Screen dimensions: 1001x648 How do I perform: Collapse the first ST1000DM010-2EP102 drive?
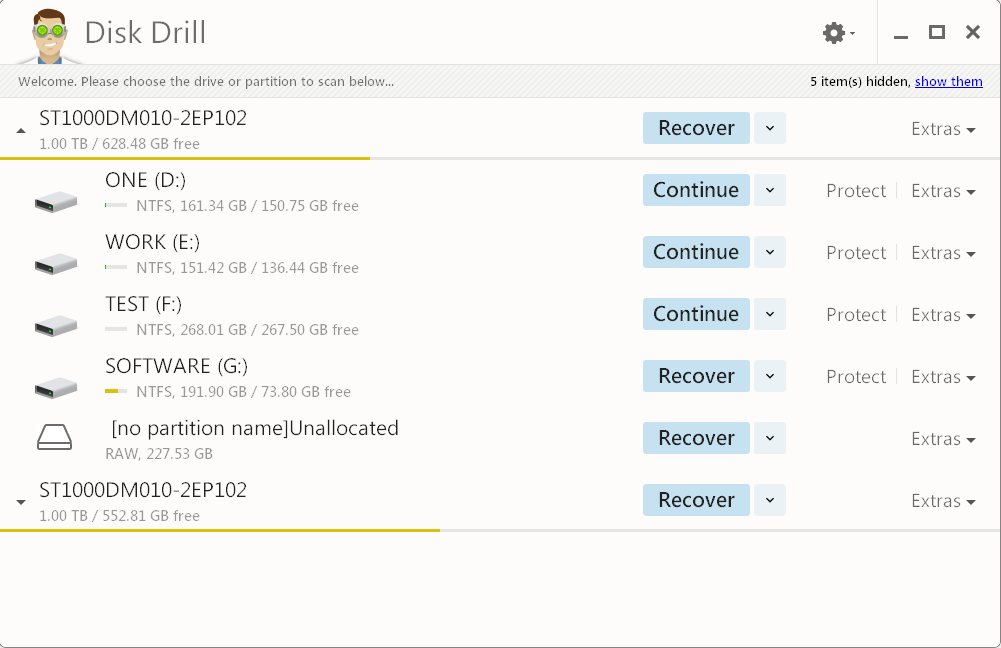pyautogui.click(x=20, y=129)
